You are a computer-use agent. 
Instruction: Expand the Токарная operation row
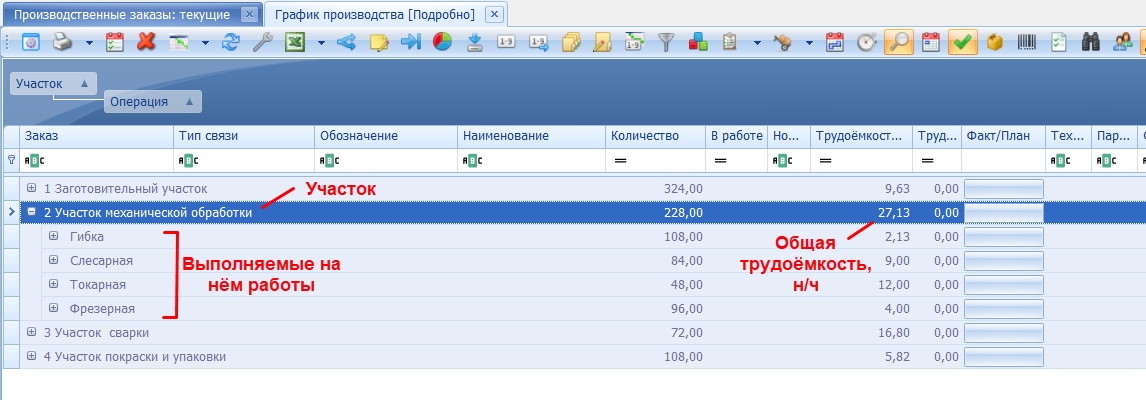pos(53,284)
